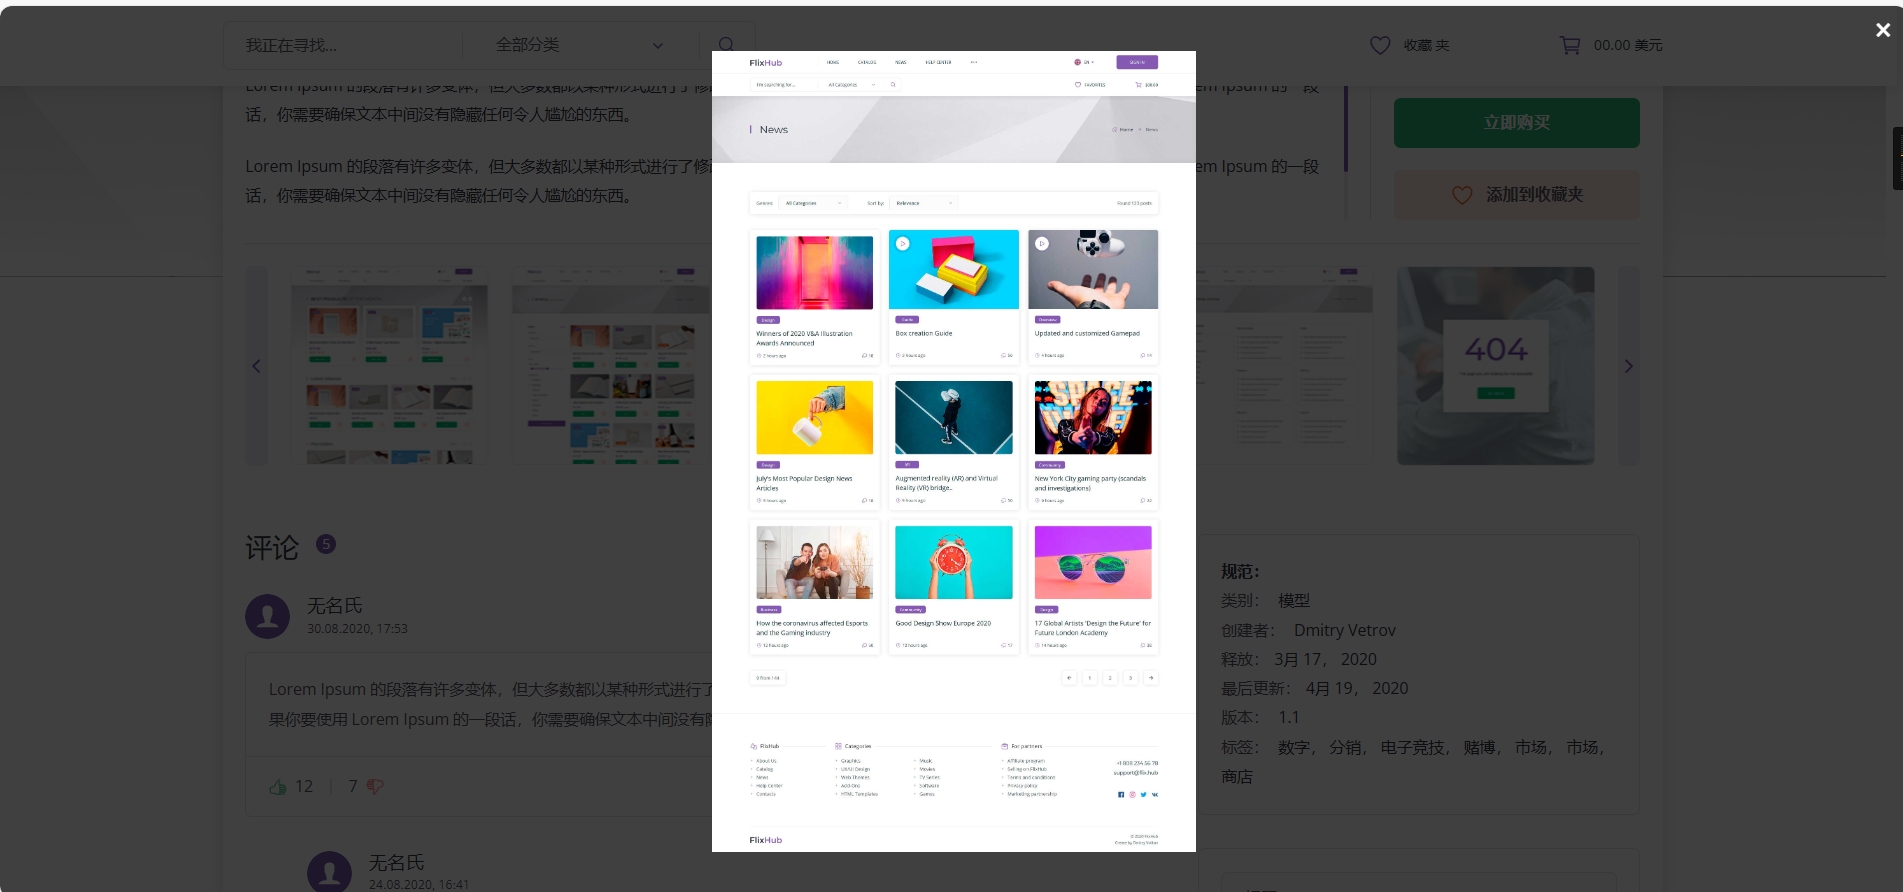Click the timestamp 30.08.2020, 17:53
Screen dimensions: 1903x892
357,629
